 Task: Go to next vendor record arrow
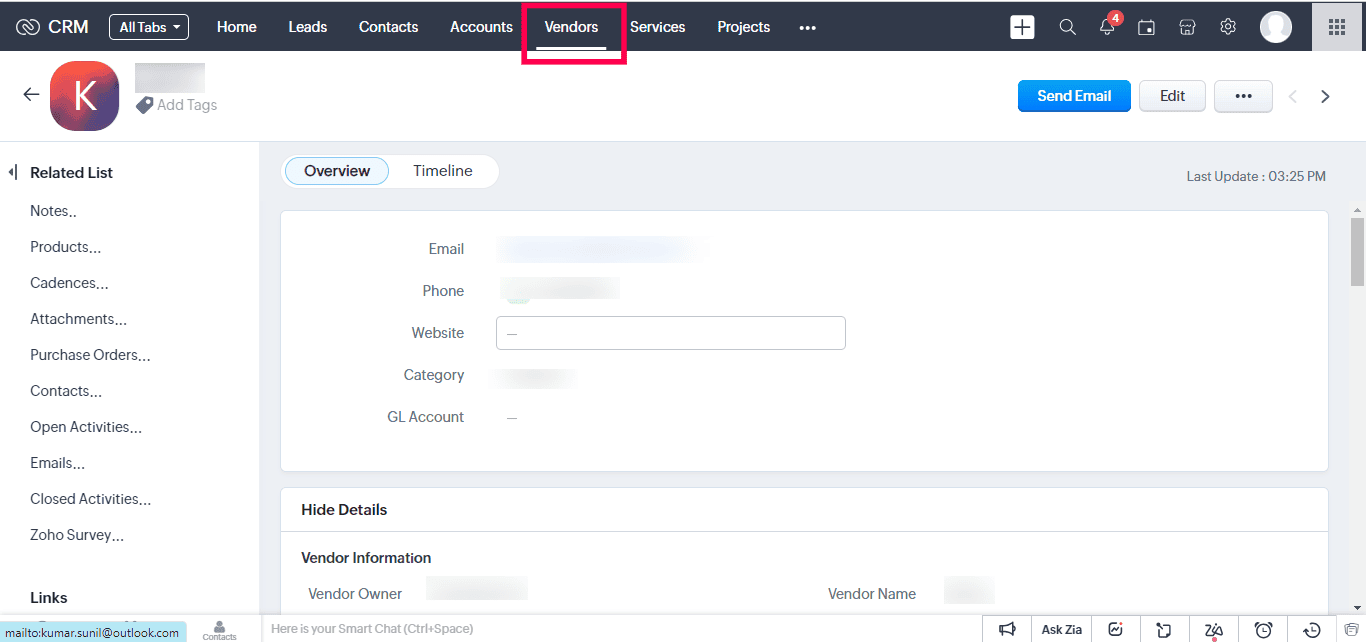[1325, 96]
